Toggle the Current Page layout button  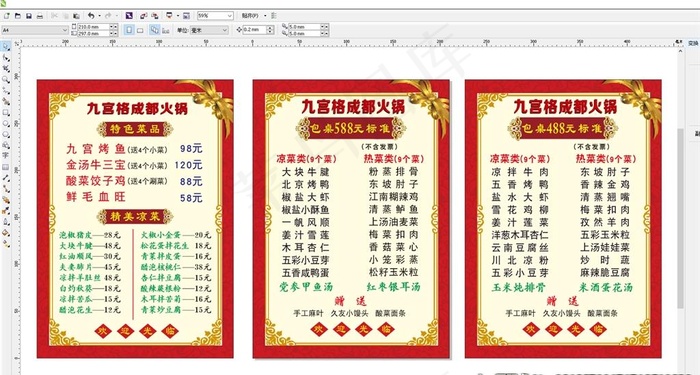click(x=166, y=30)
